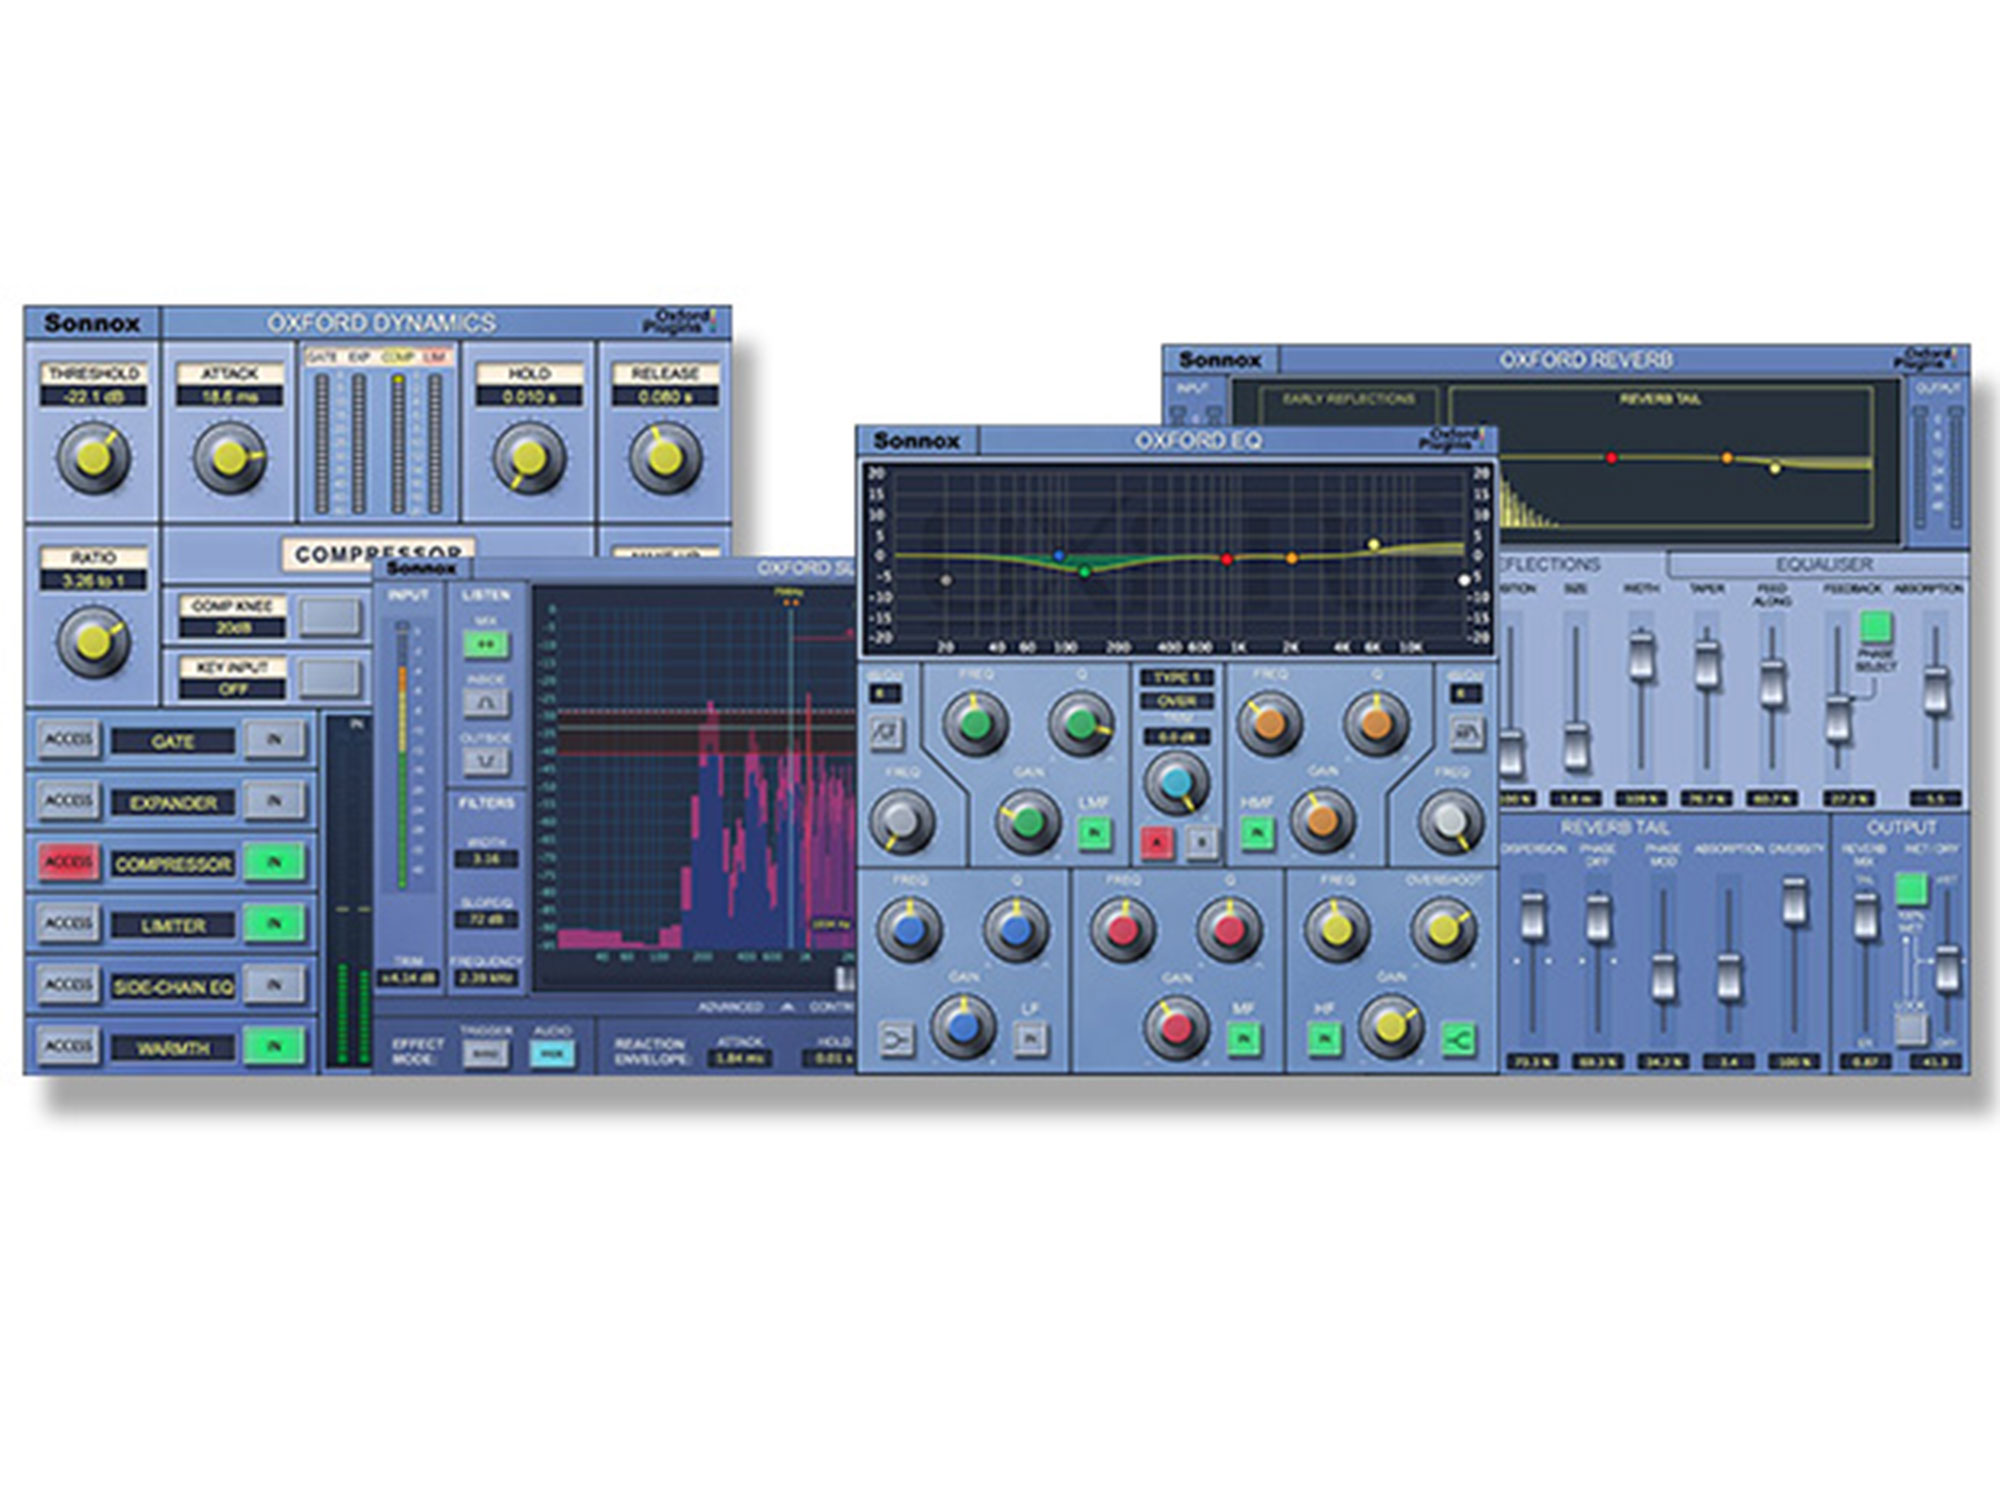
Task: Select the INSIDE listen icon in SuprEsser
Action: (x=486, y=704)
